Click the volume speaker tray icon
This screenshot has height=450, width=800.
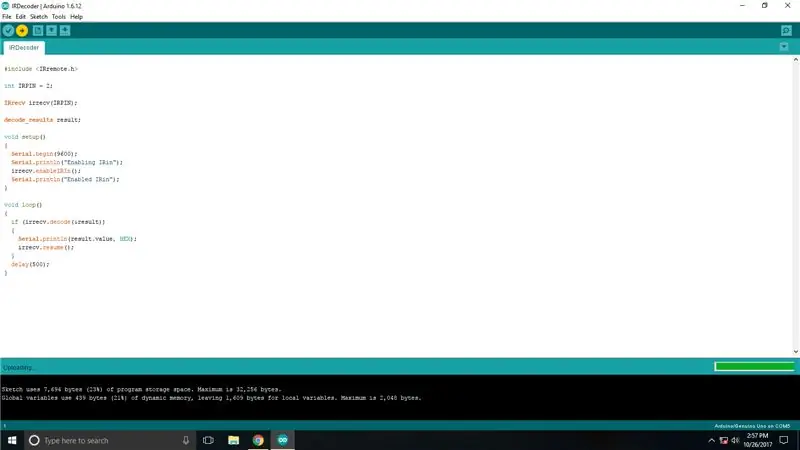coord(735,440)
